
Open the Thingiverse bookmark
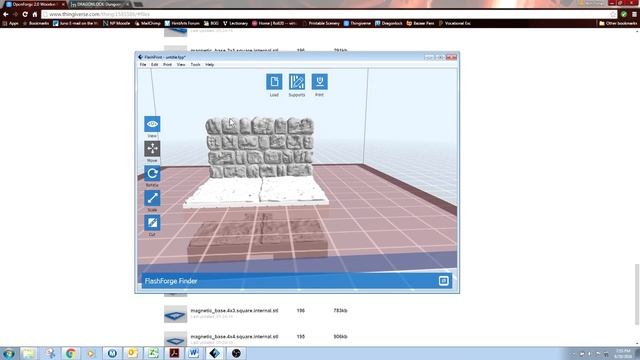(357, 23)
